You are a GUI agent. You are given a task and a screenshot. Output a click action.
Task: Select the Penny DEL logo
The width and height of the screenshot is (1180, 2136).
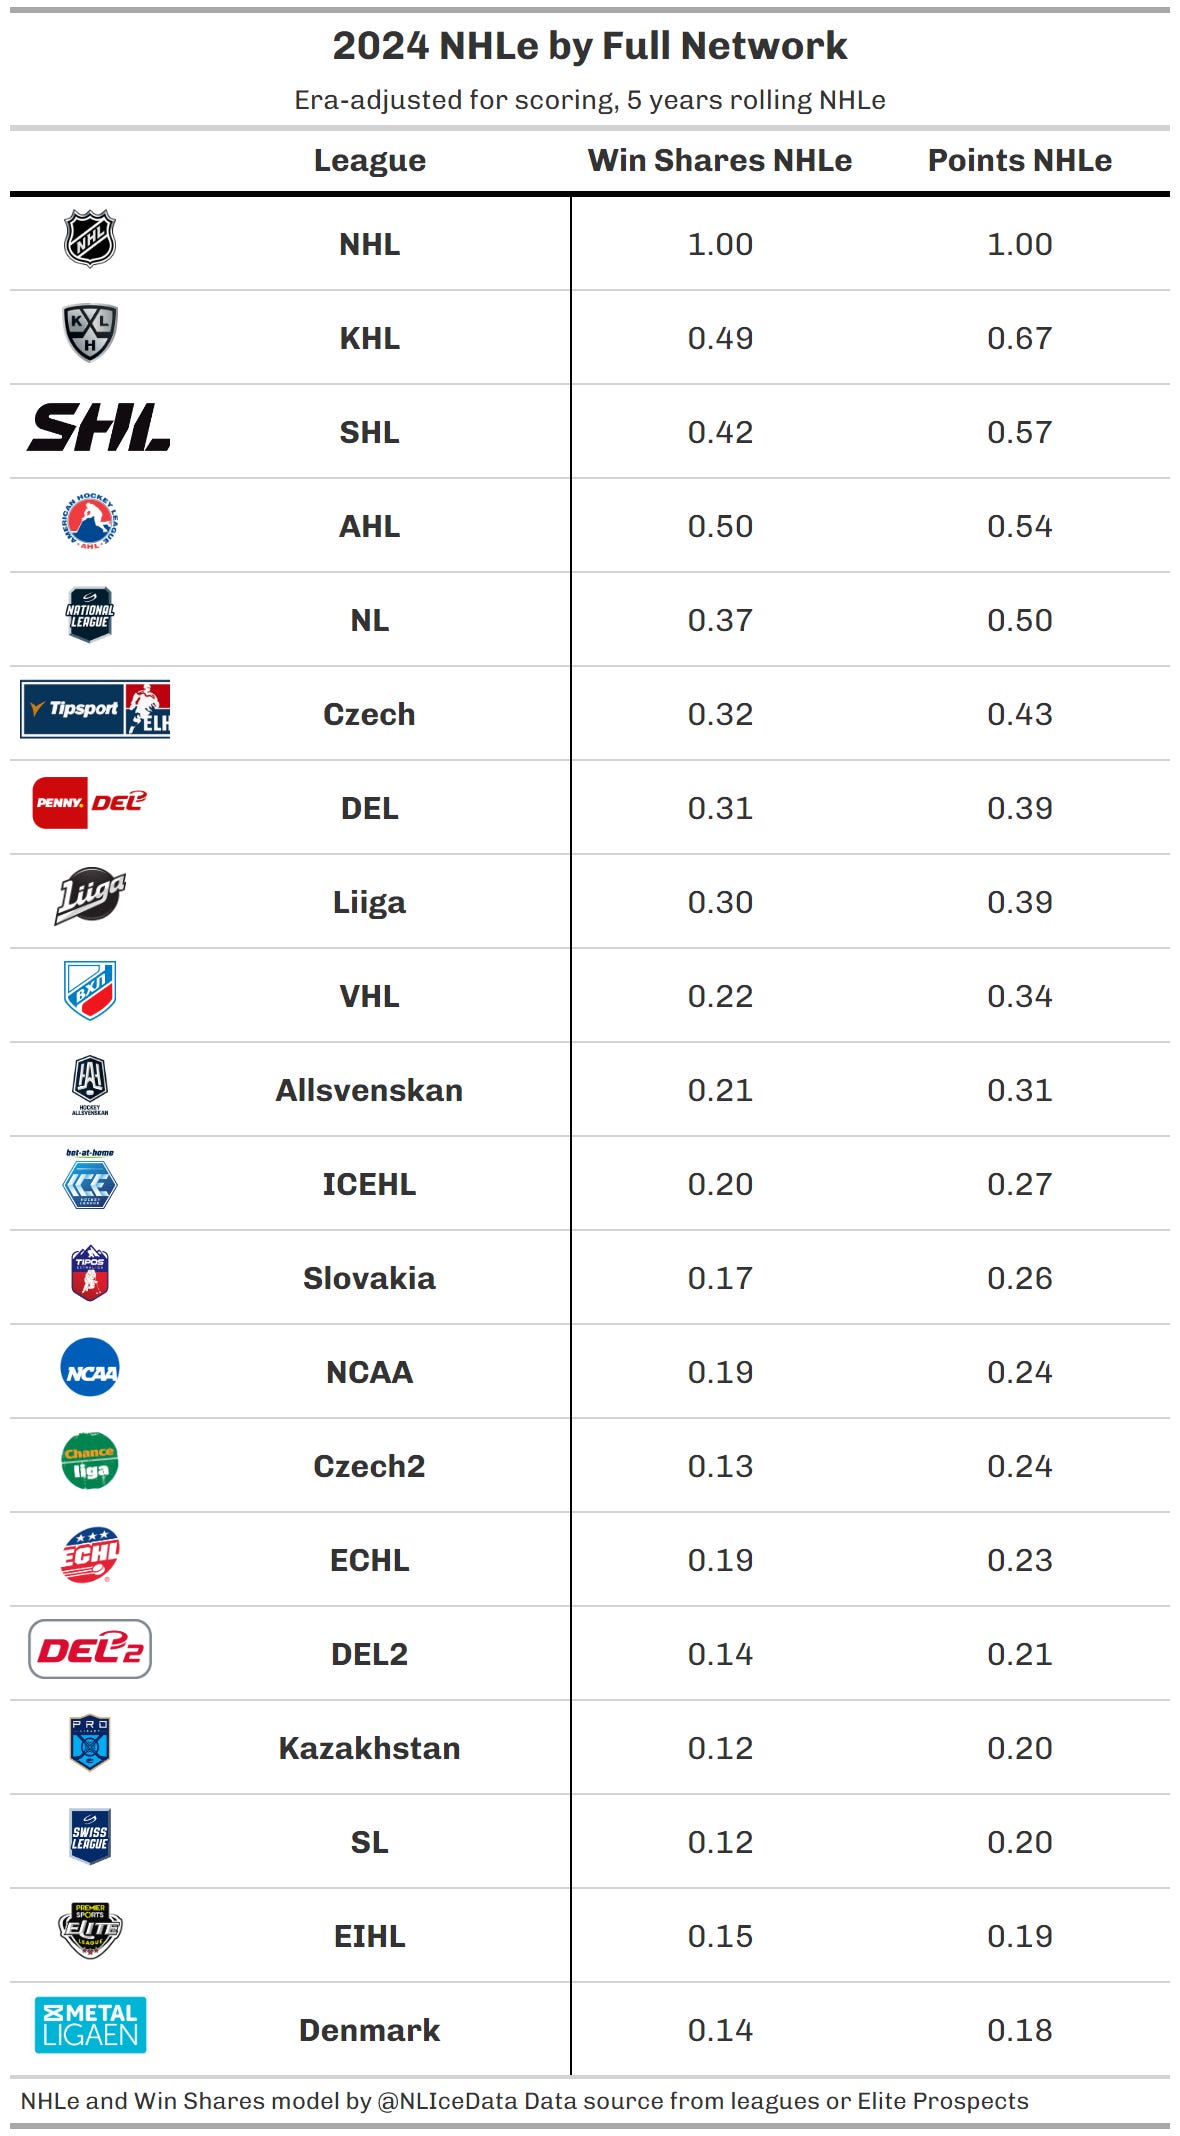click(90, 803)
